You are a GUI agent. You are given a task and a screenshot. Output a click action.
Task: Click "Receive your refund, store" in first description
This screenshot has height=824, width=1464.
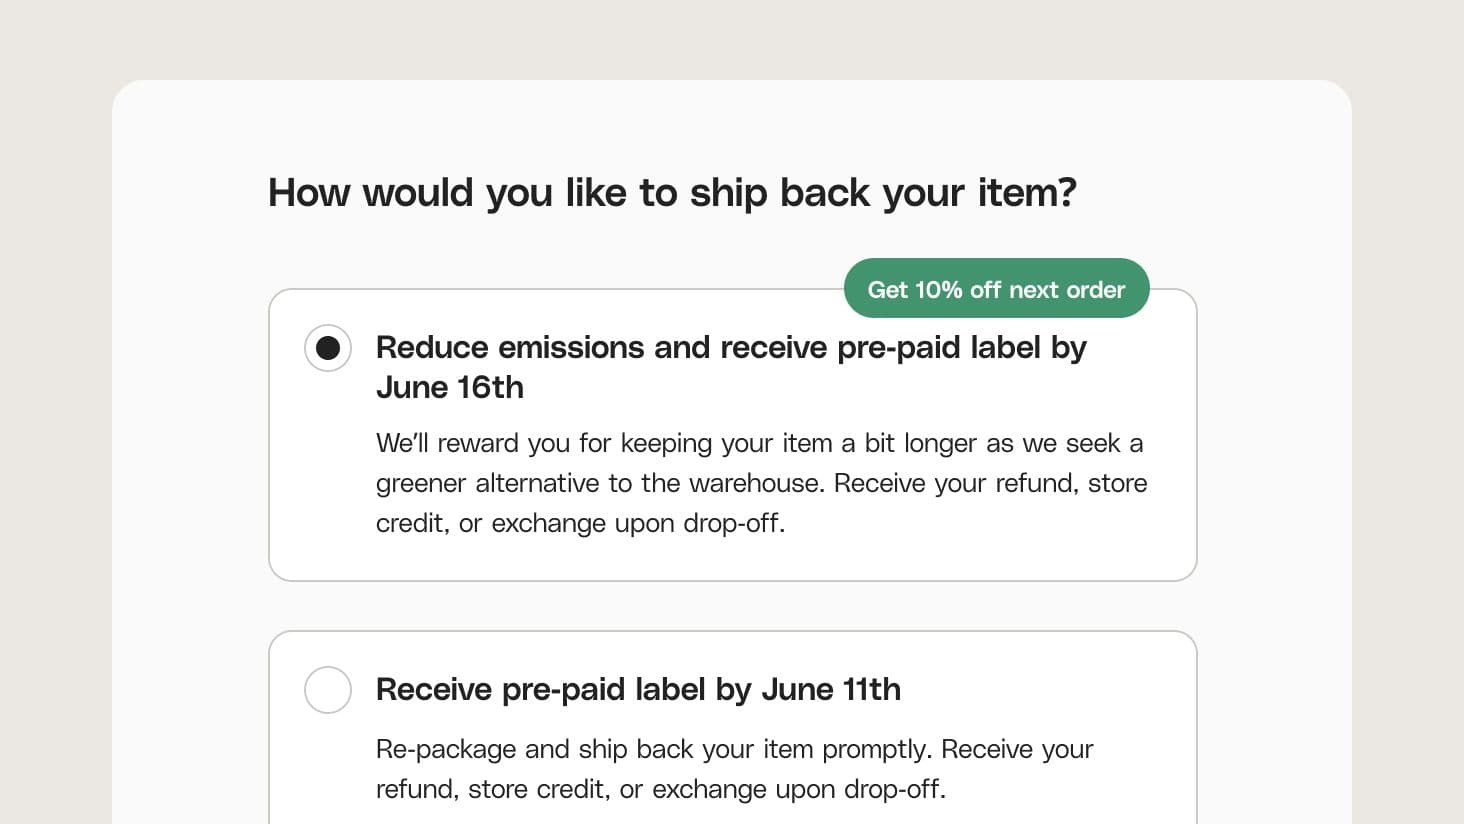[990, 484]
